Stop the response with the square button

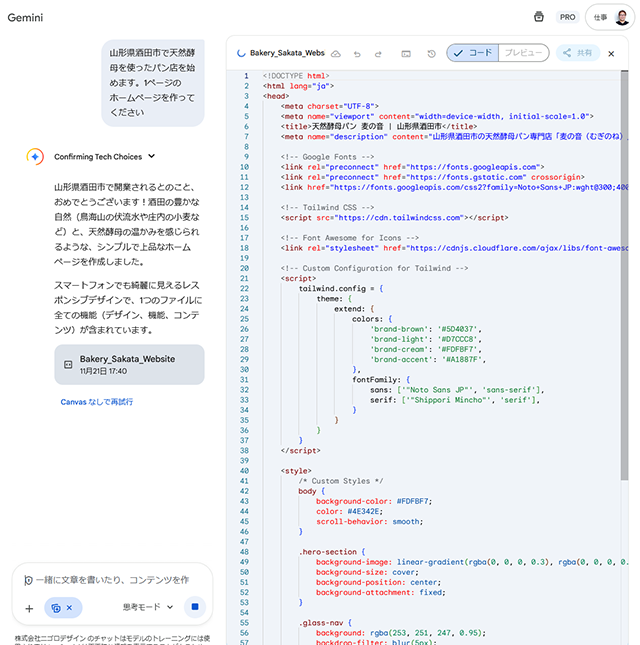[x=195, y=607]
